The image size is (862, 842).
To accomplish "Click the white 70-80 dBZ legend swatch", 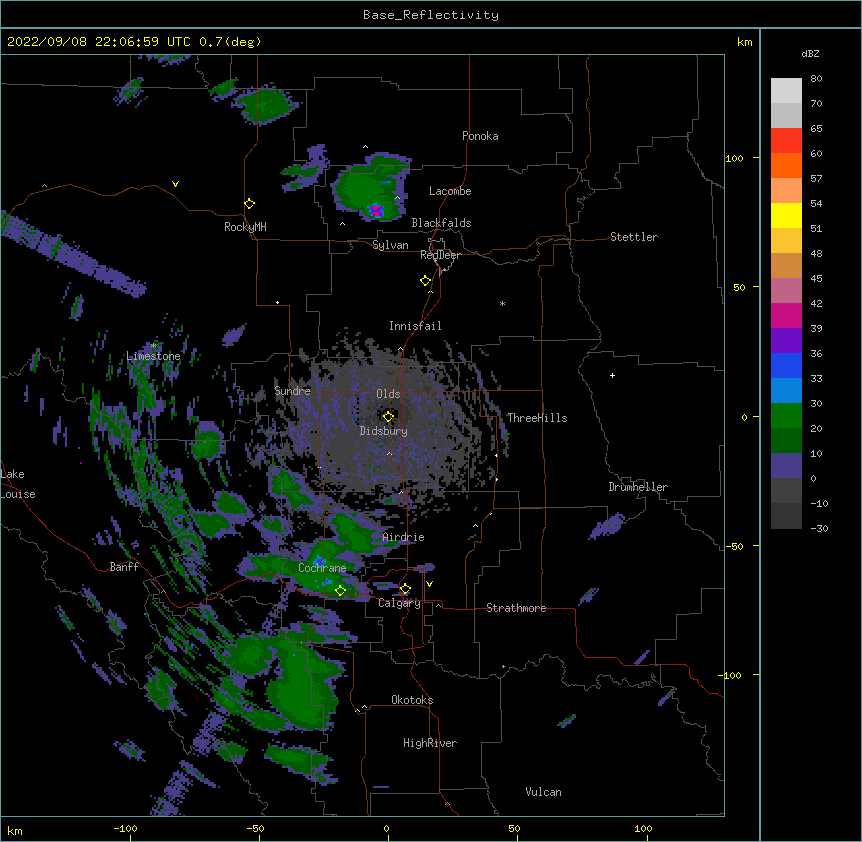I will (786, 91).
